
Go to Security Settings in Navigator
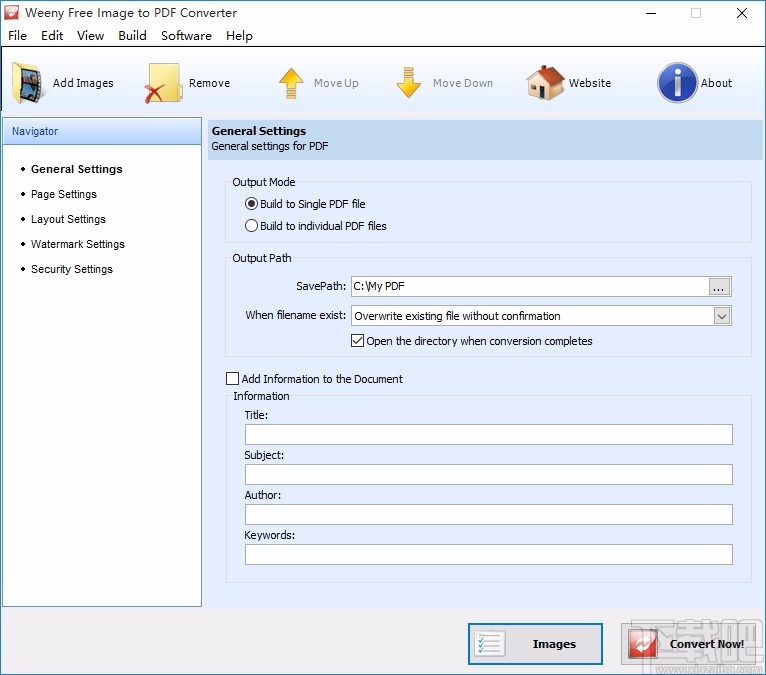(72, 269)
